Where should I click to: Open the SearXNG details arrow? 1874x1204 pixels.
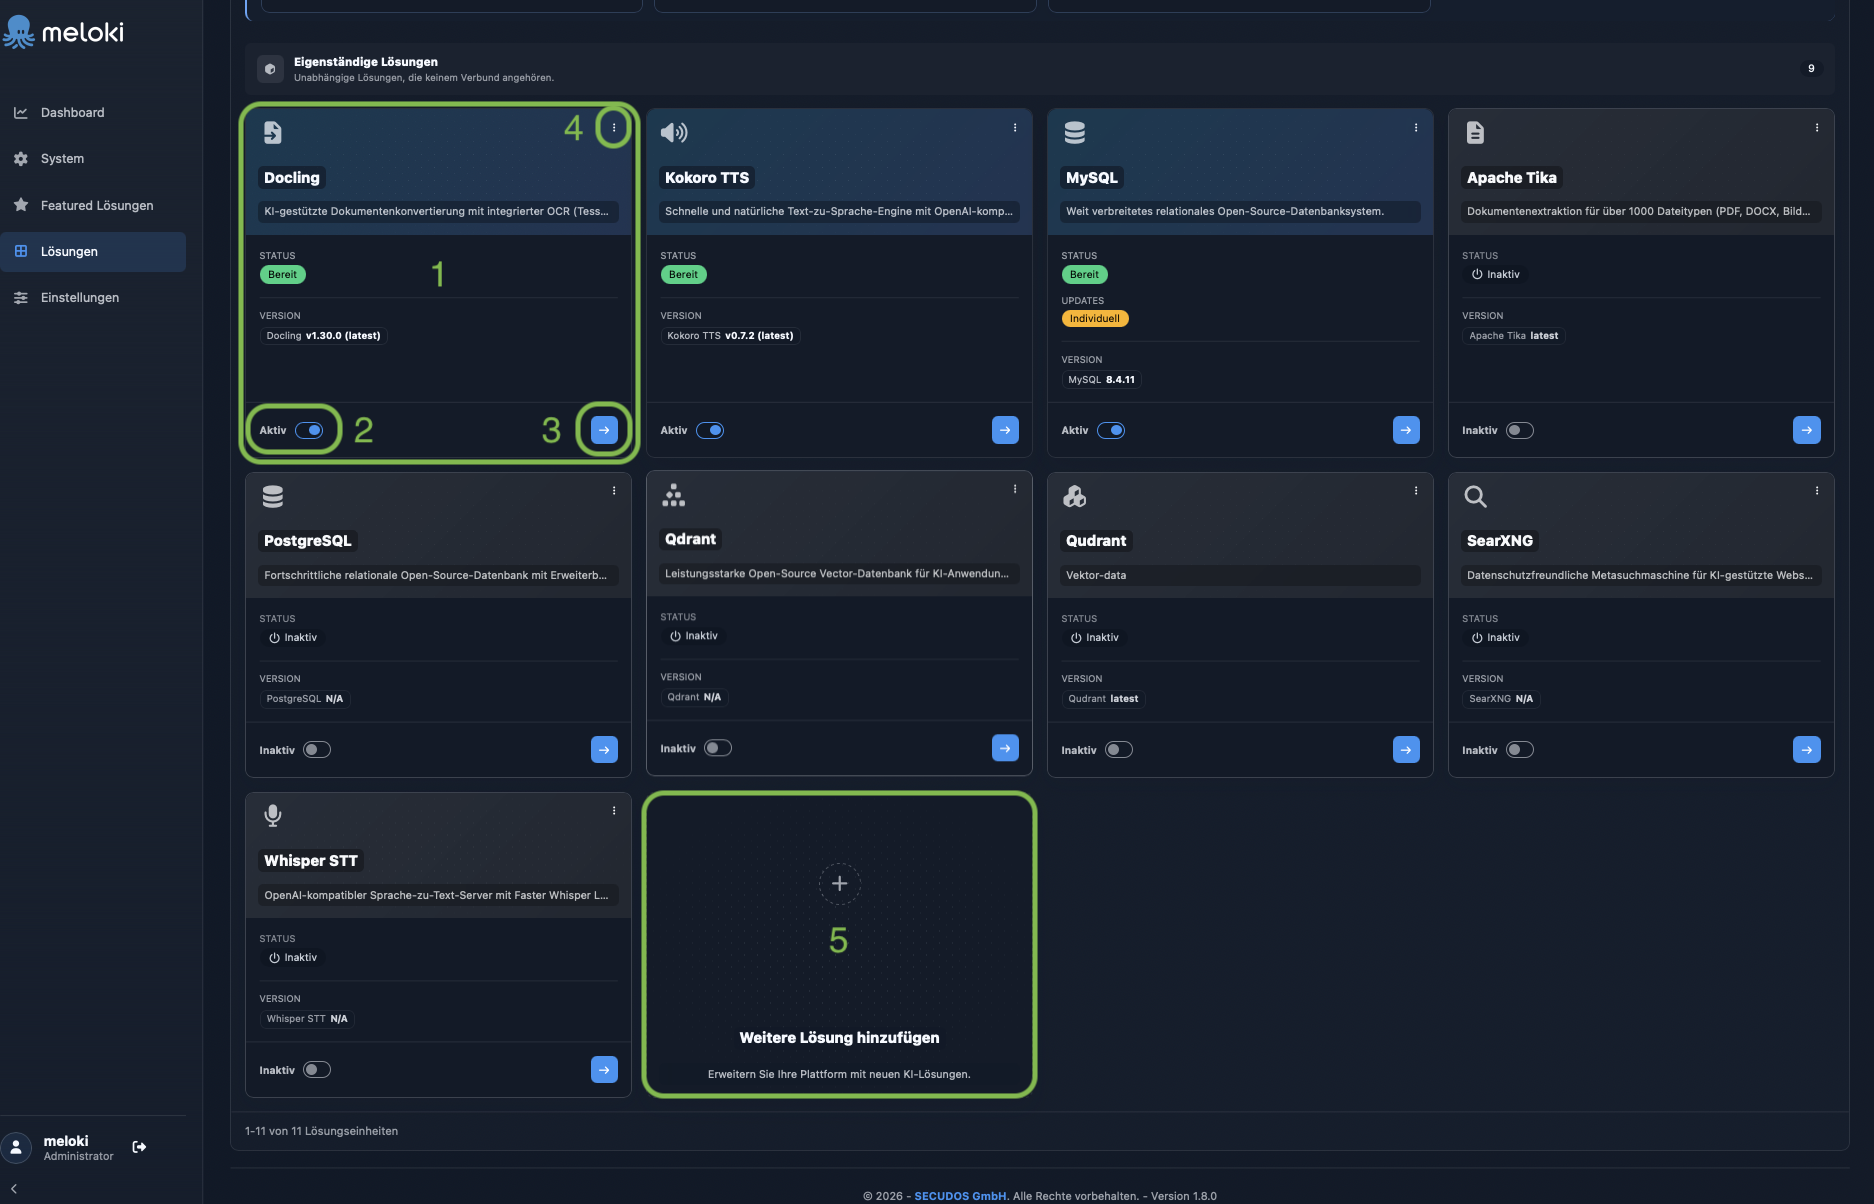point(1807,750)
